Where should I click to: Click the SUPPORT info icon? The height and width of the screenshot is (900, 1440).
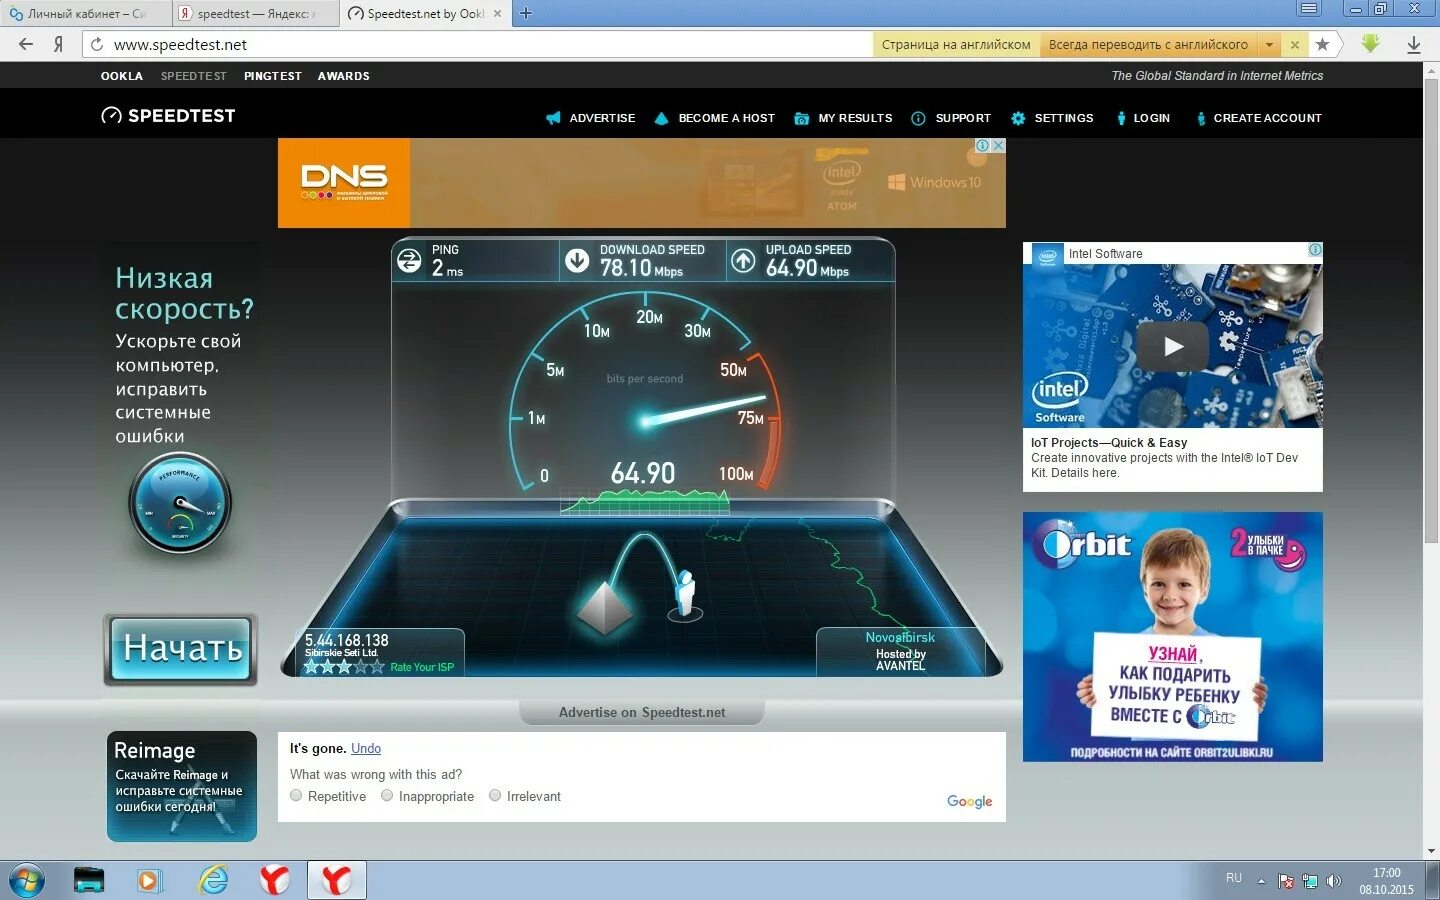pos(918,118)
